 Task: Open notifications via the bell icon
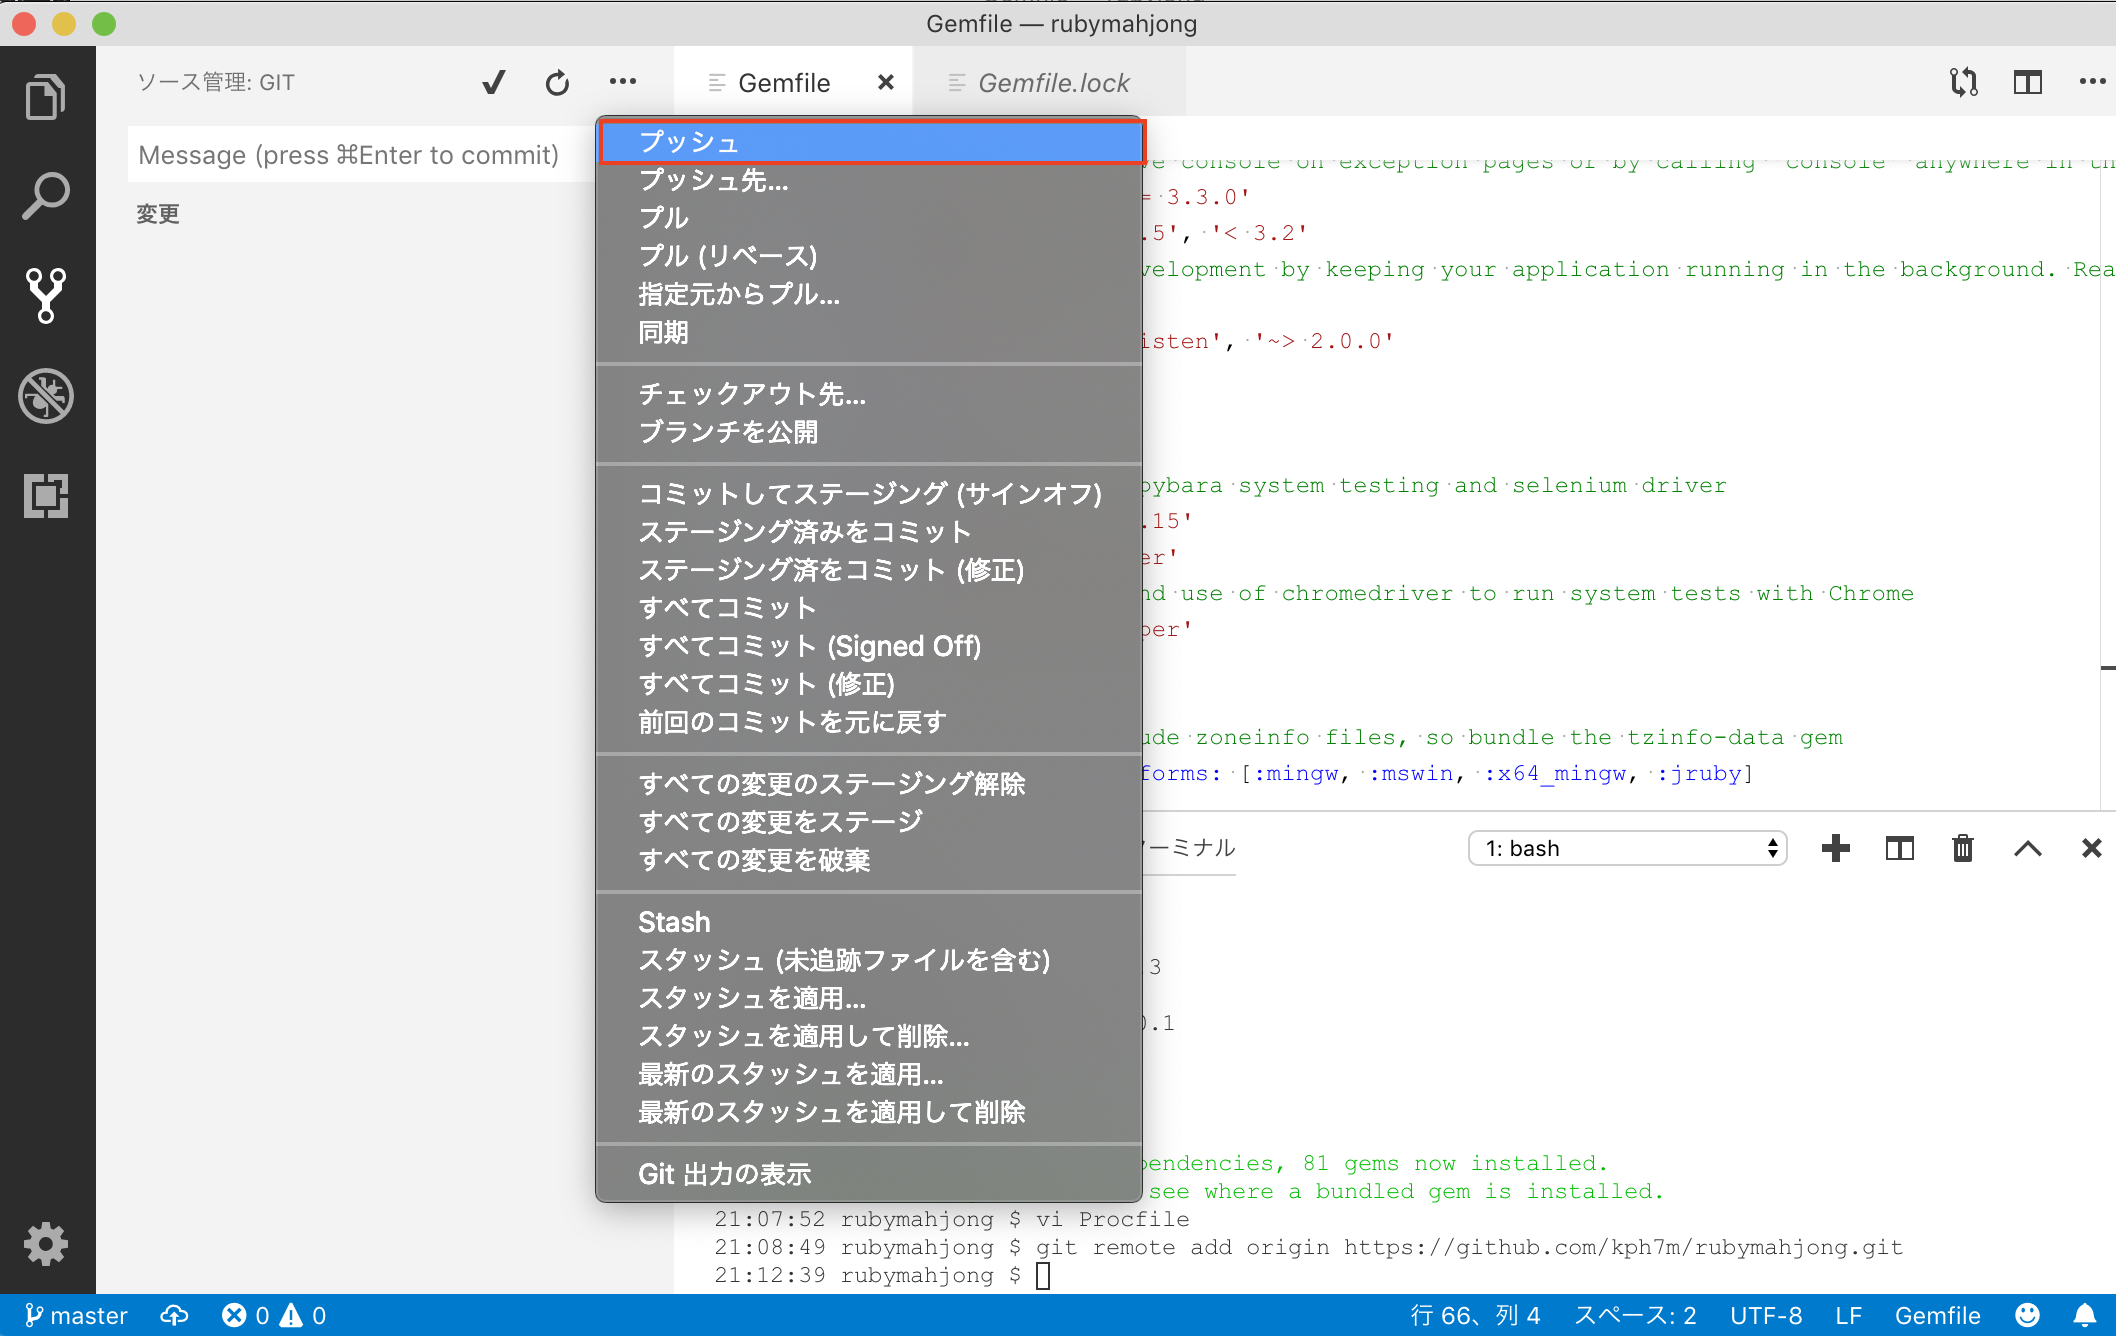(x=2086, y=1315)
